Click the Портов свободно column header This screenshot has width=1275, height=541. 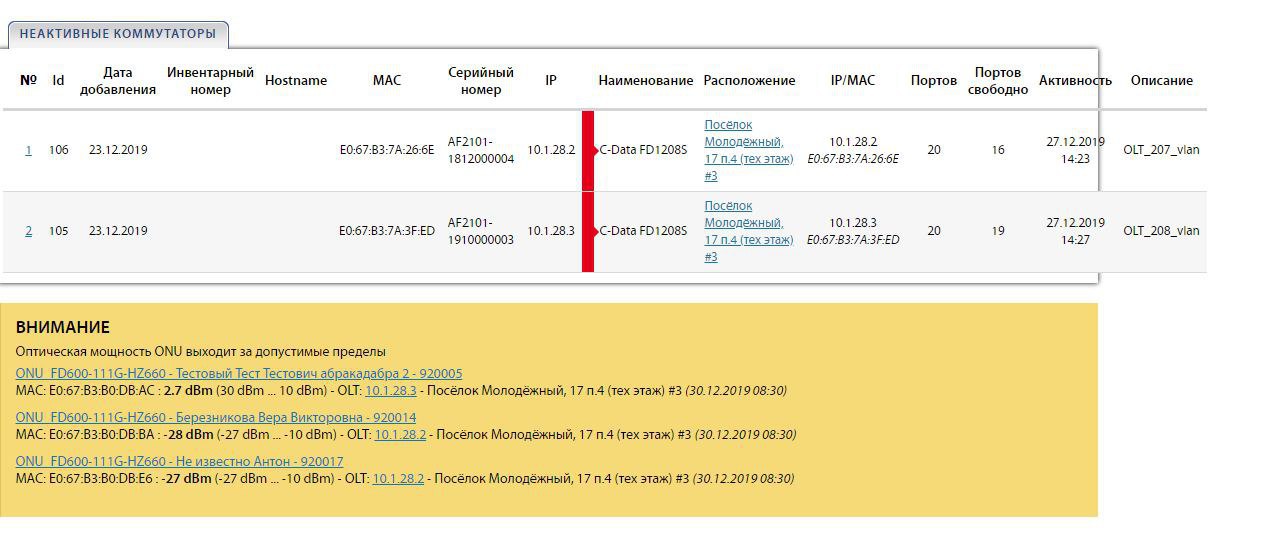point(998,80)
